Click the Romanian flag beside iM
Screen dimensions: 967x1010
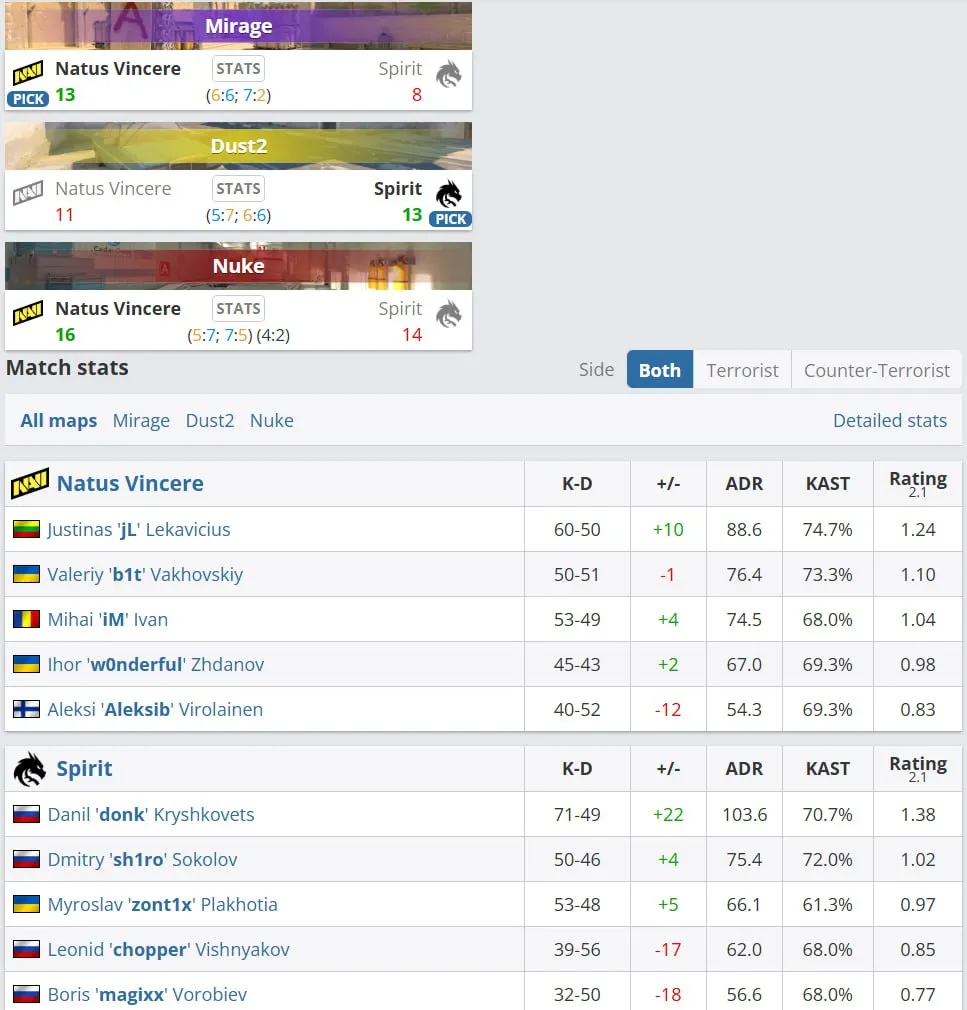click(x=26, y=620)
